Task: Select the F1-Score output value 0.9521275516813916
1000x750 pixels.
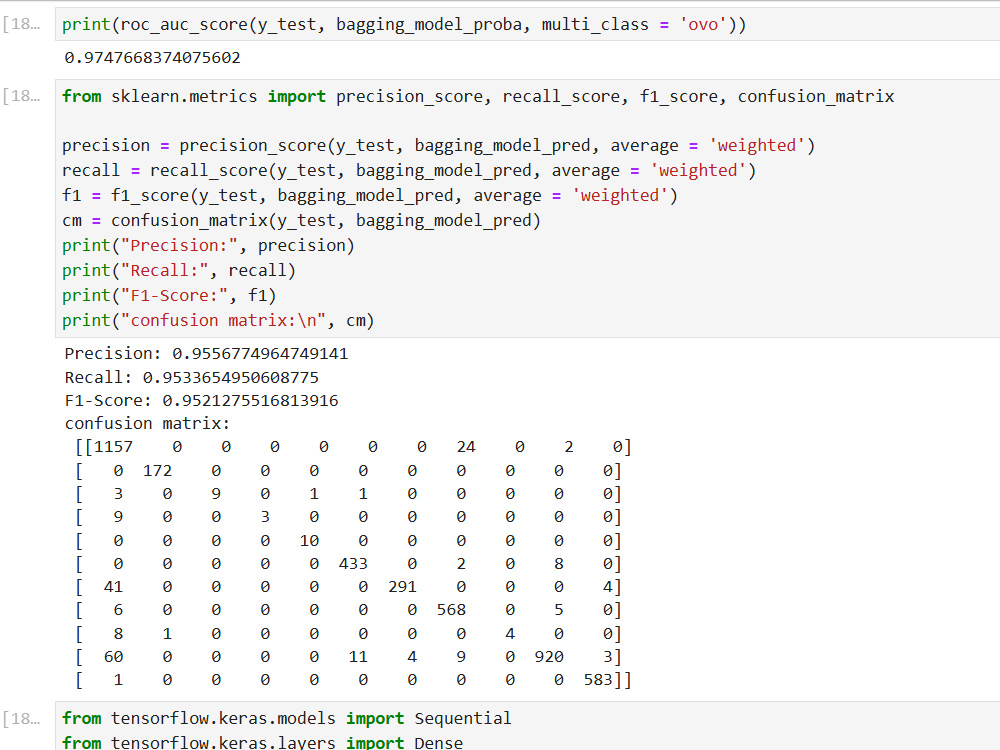Action: click(x=250, y=401)
